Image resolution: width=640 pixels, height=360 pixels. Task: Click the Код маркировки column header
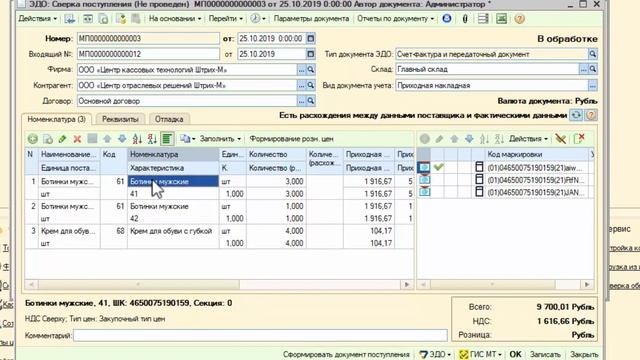537,154
